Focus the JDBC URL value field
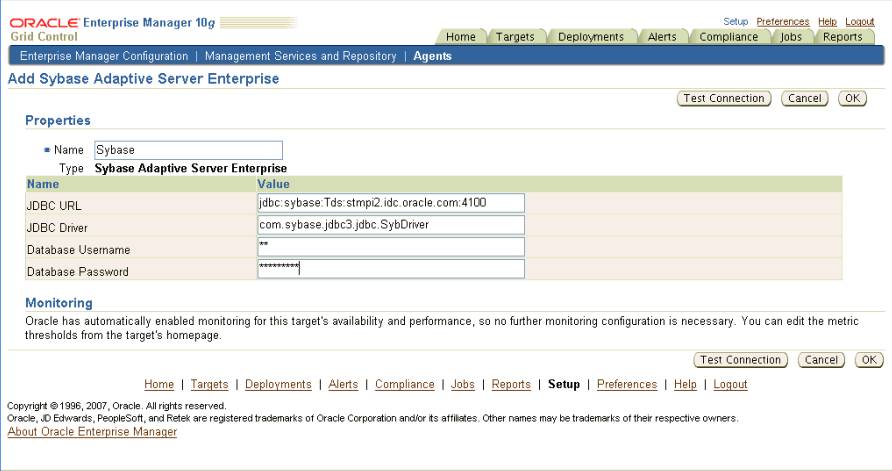Screen dimensions: 892x471 pyautogui.click(x=391, y=203)
